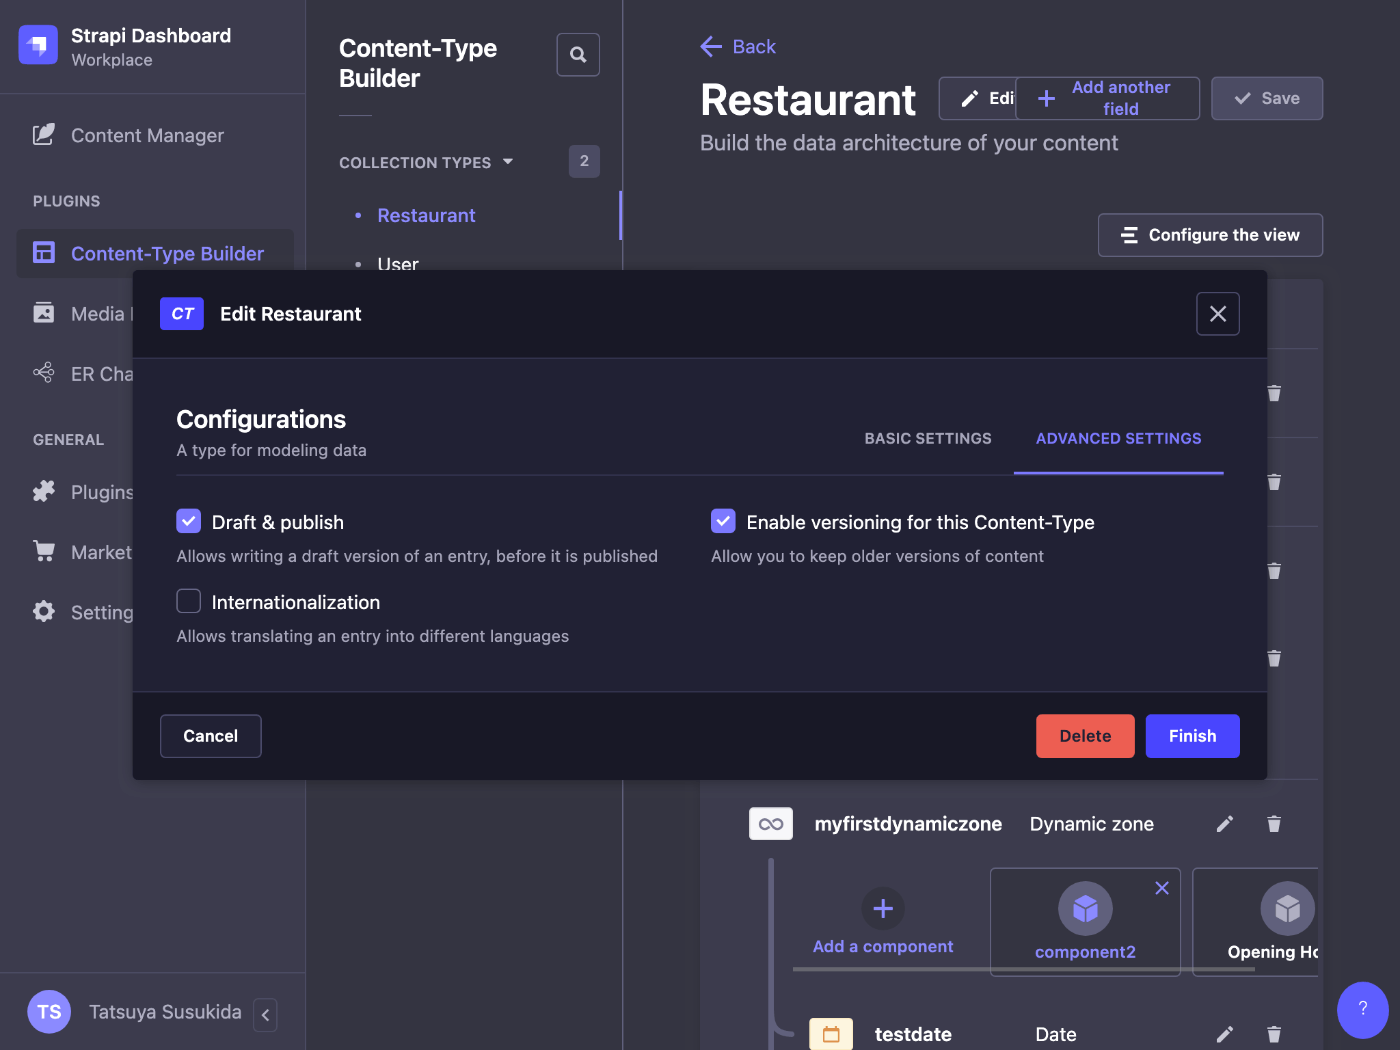Open the help question mark button
Viewport: 1400px width, 1050px height.
1363,1010
